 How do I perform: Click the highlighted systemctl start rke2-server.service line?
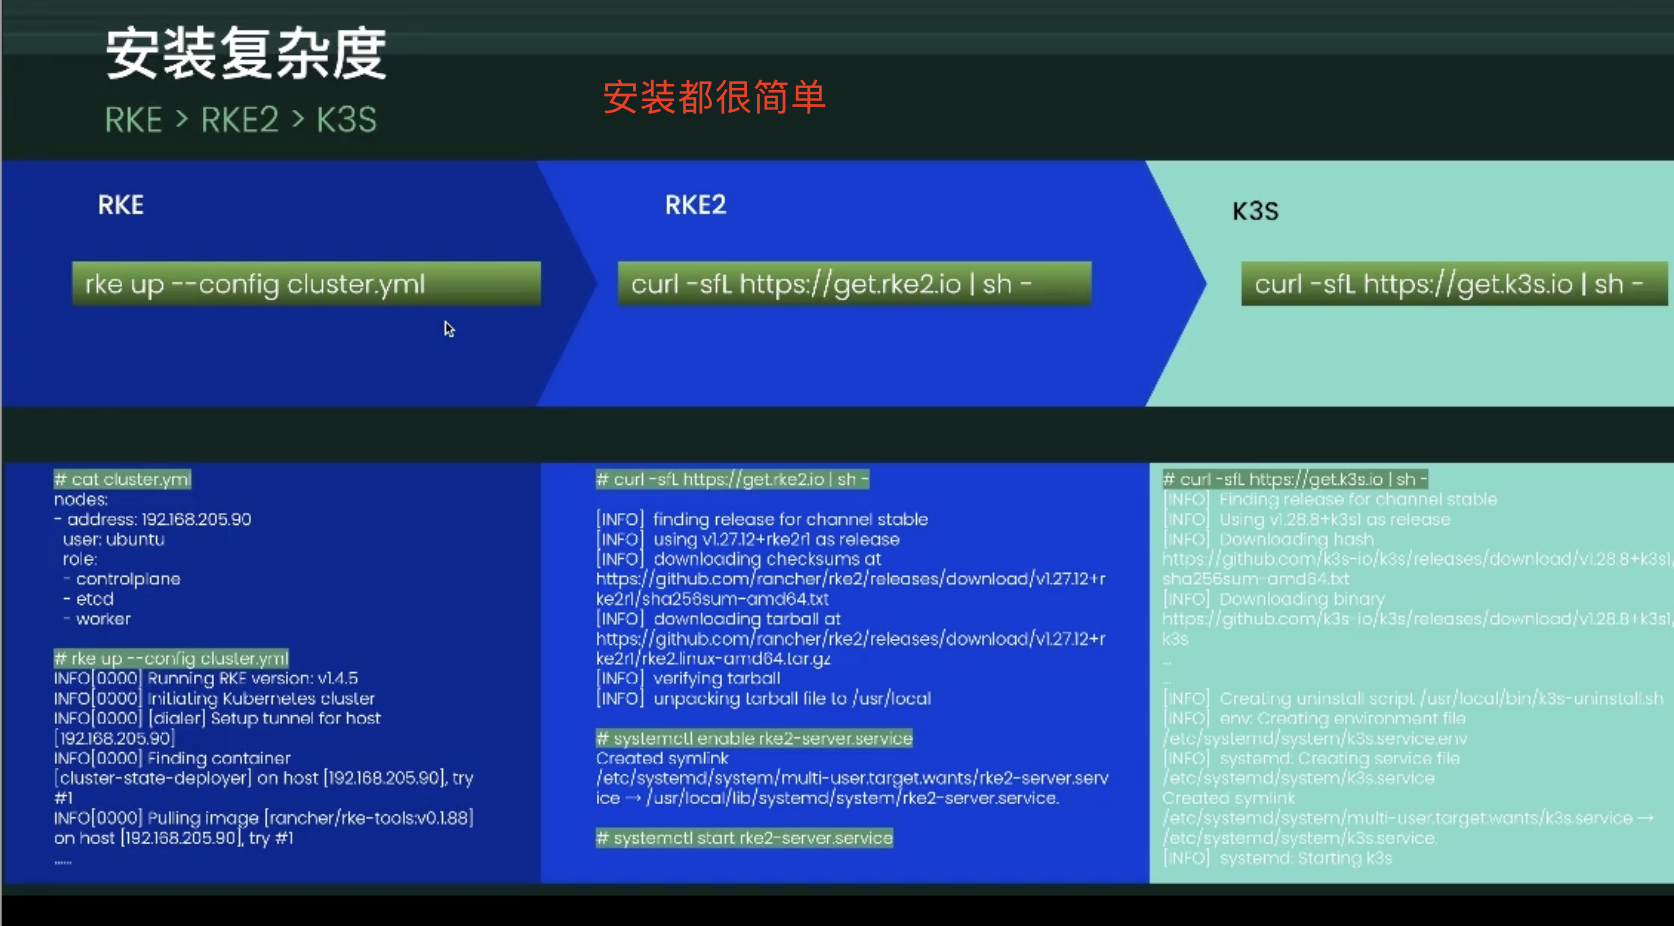(x=744, y=838)
